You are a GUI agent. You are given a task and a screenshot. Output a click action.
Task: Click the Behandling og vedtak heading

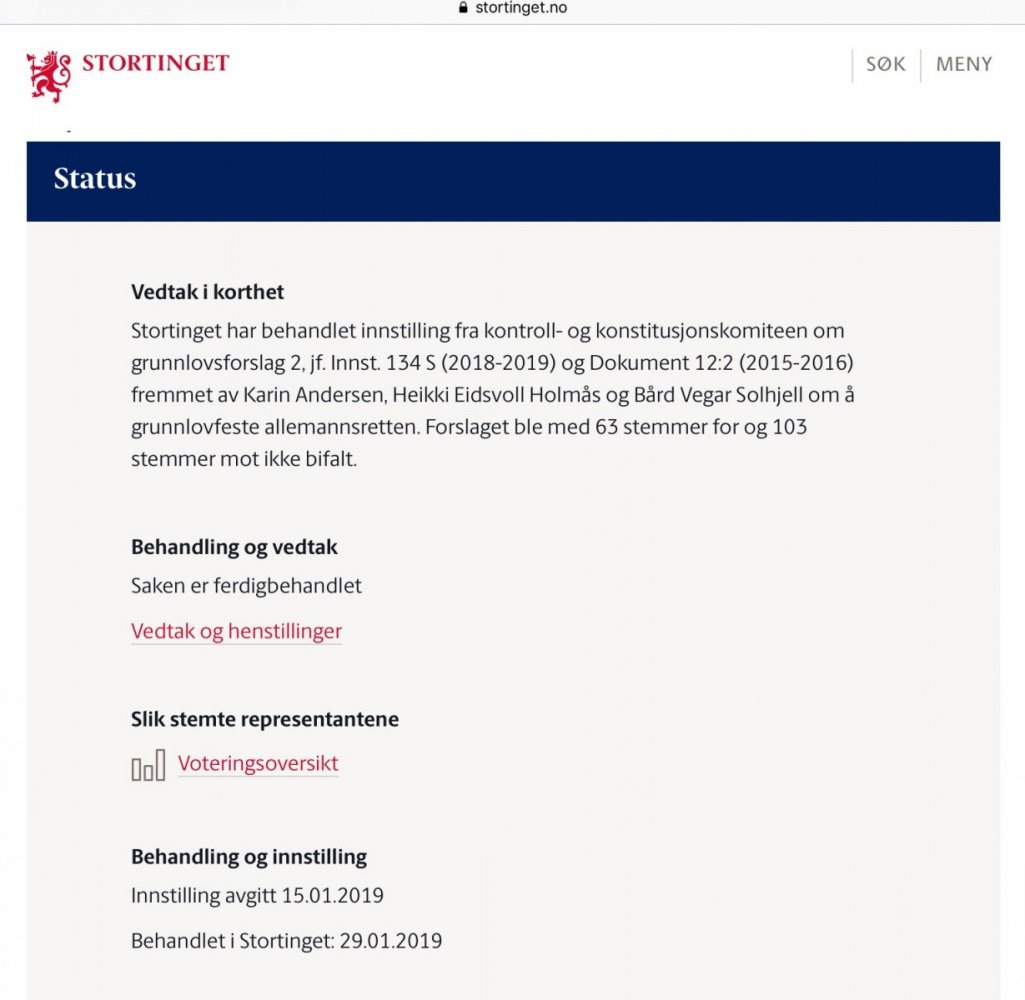pos(234,548)
